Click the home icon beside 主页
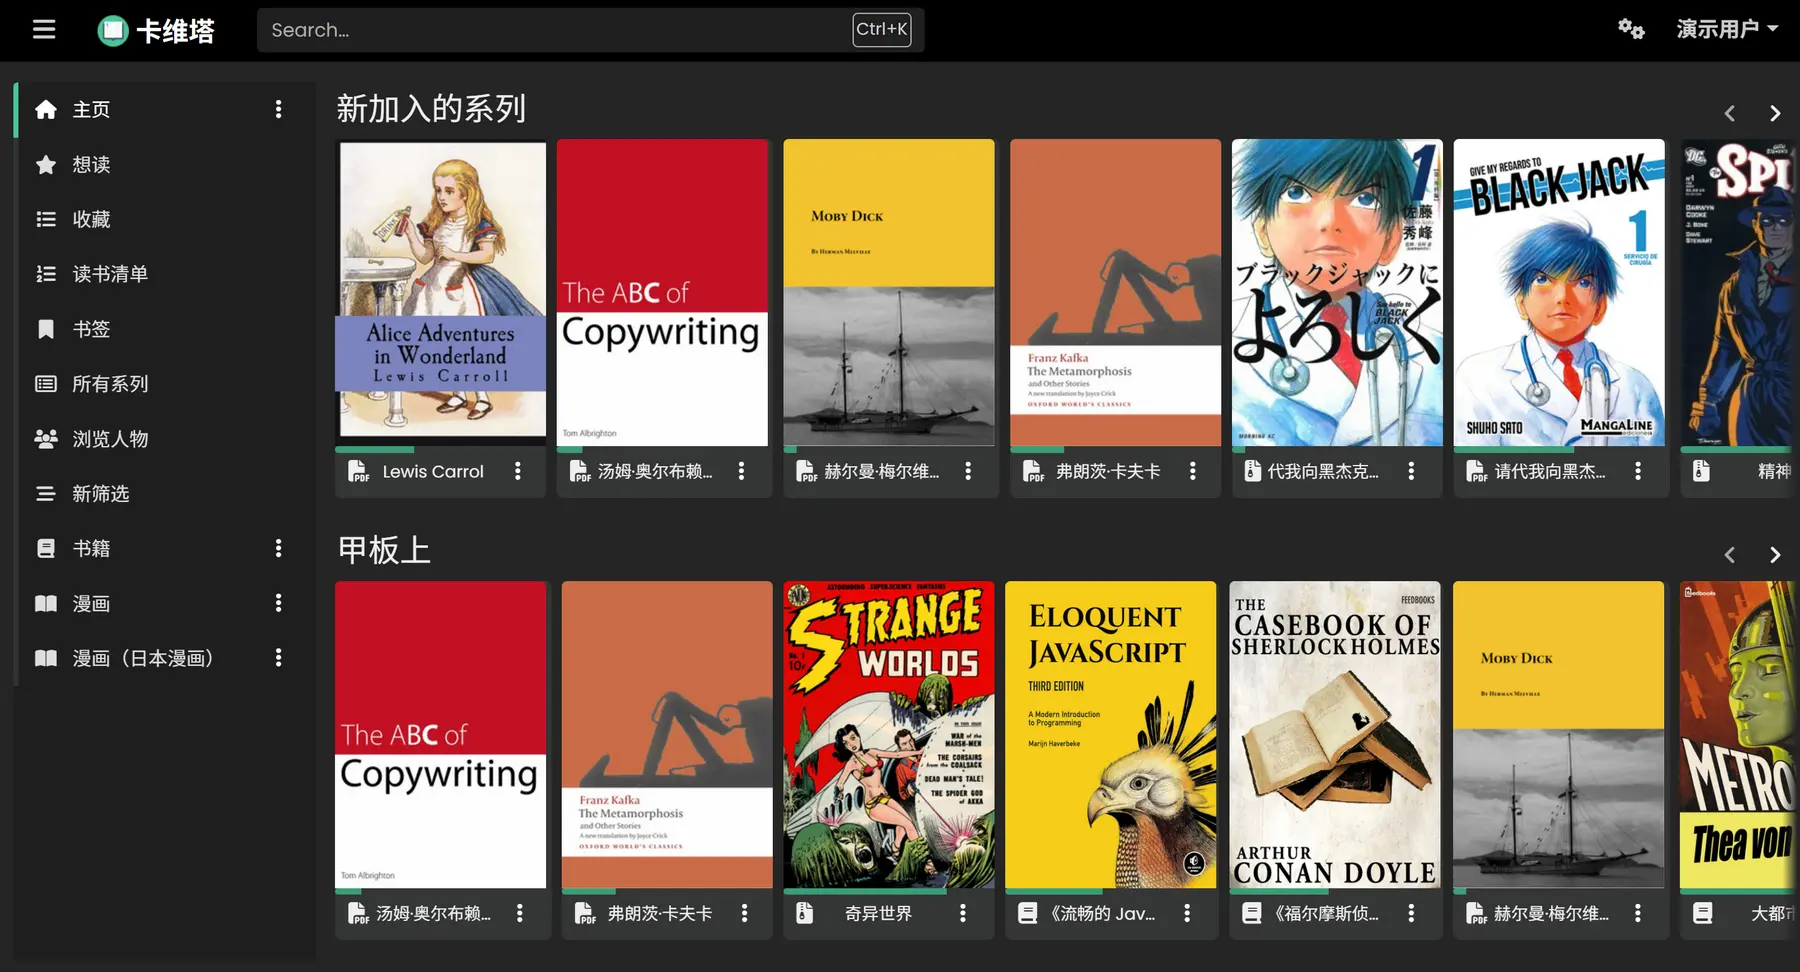The image size is (1800, 972). (x=46, y=109)
